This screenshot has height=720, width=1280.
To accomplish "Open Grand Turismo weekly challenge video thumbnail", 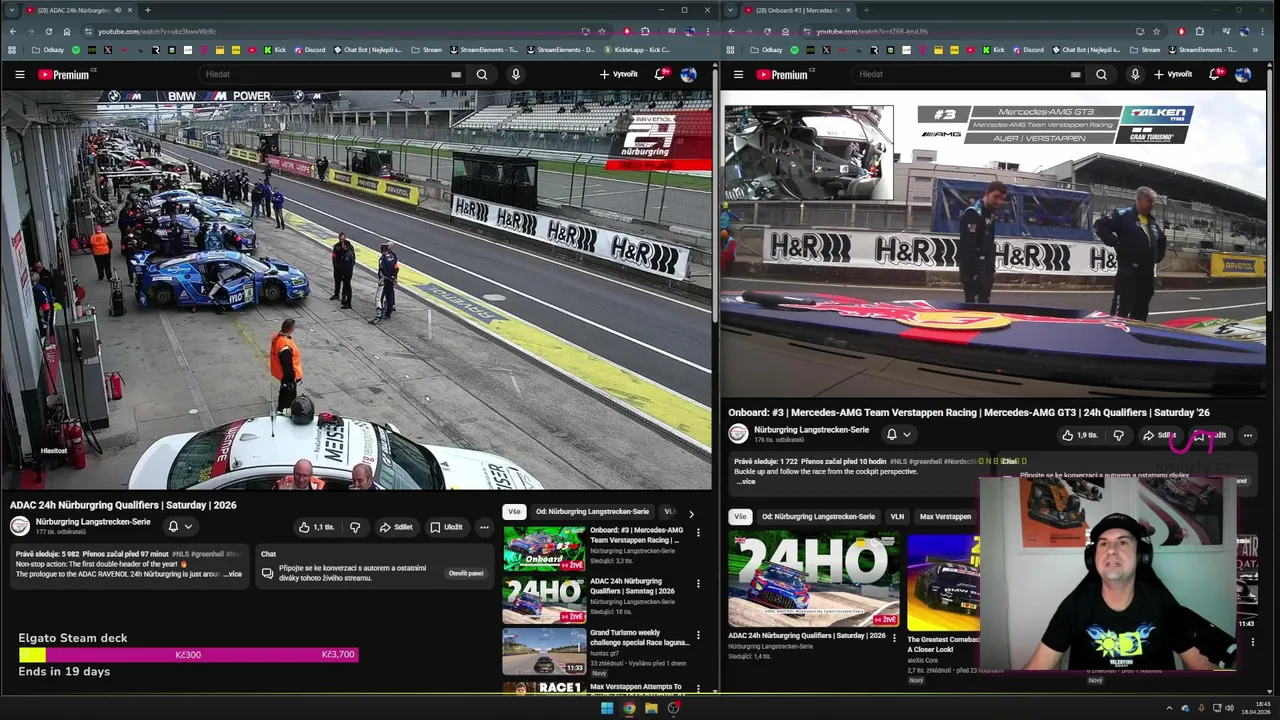I will coord(544,651).
